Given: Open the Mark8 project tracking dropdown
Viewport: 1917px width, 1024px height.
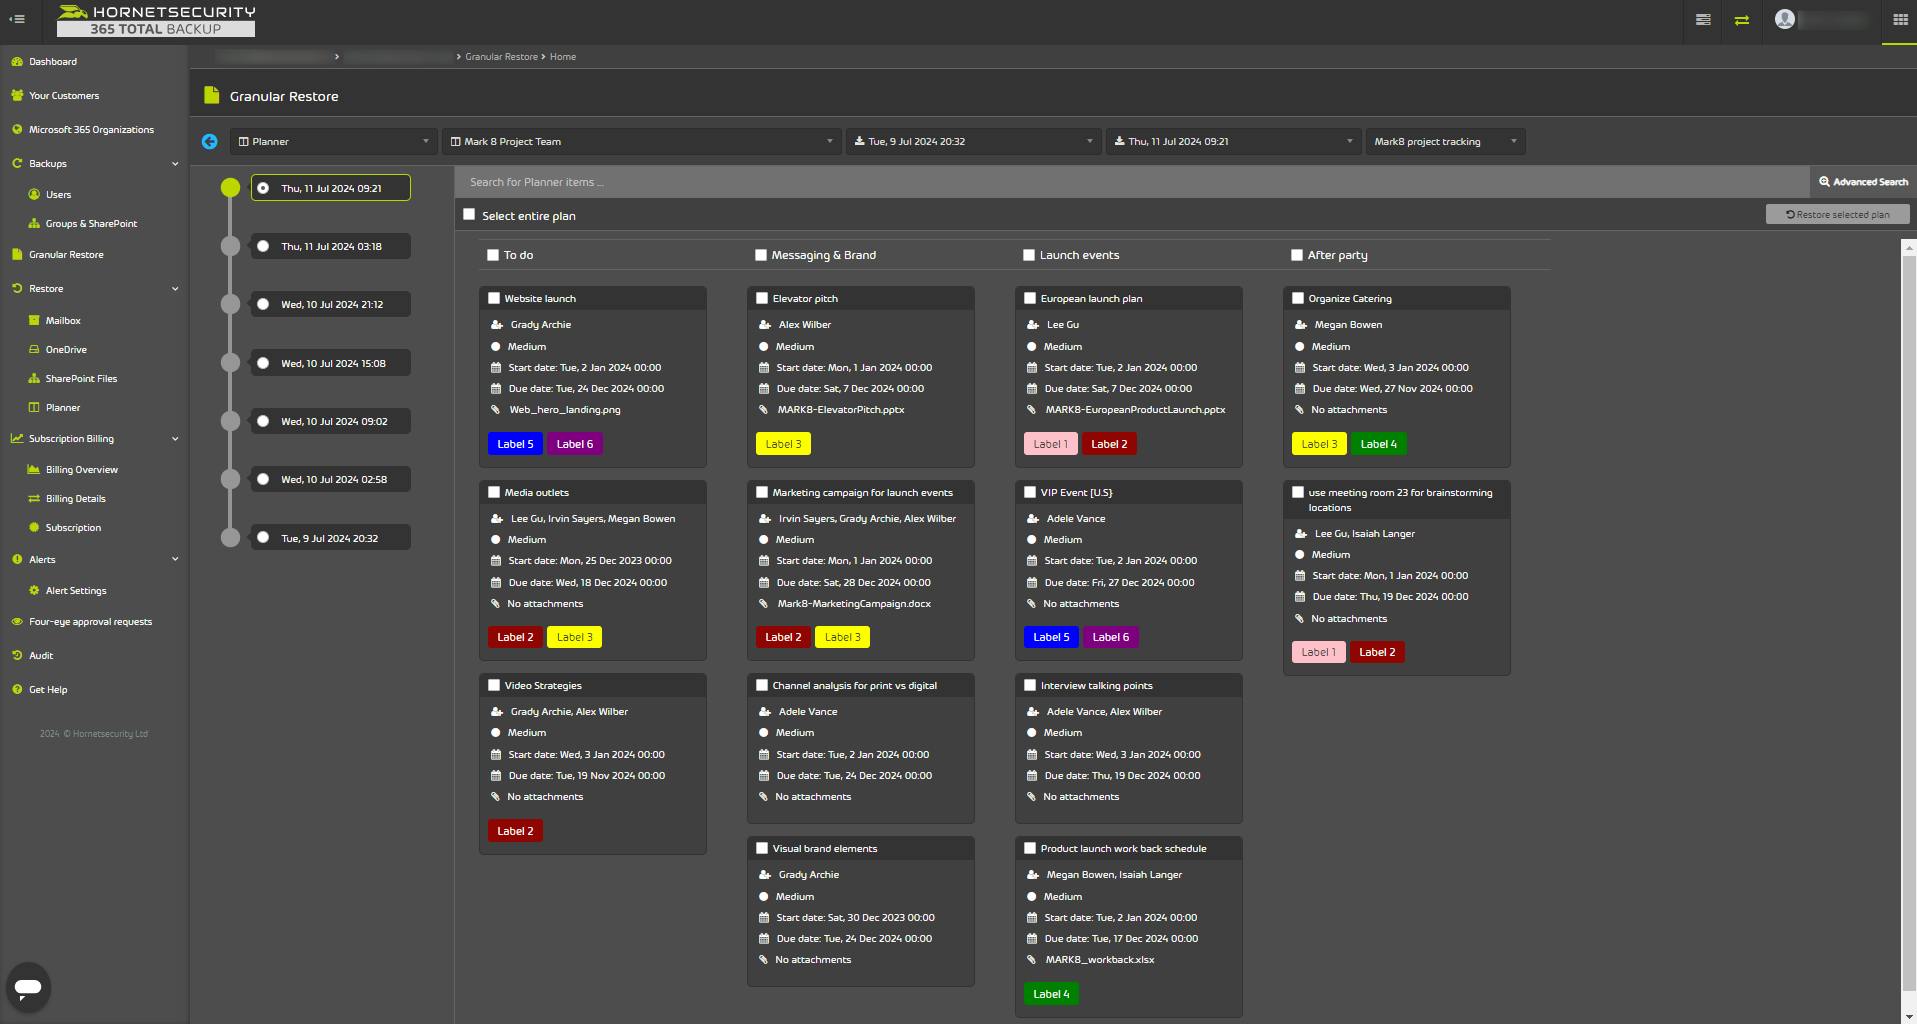Looking at the screenshot, I should (1444, 142).
